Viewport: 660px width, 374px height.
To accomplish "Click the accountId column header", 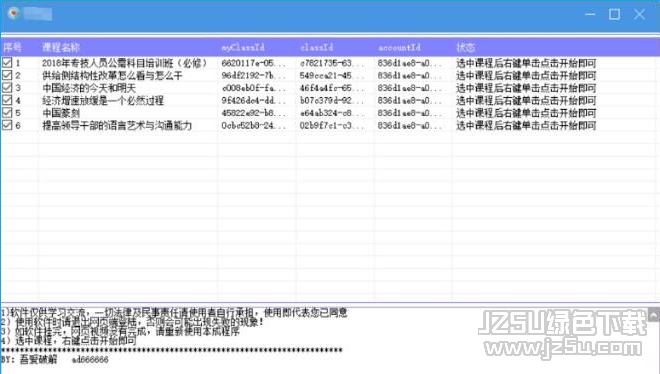I will tap(399, 47).
